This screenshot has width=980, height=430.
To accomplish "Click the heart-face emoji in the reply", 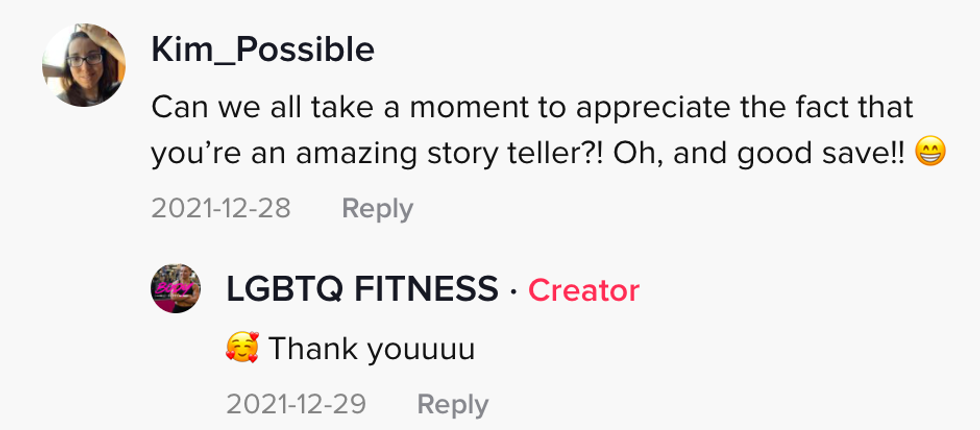I will coord(242,348).
